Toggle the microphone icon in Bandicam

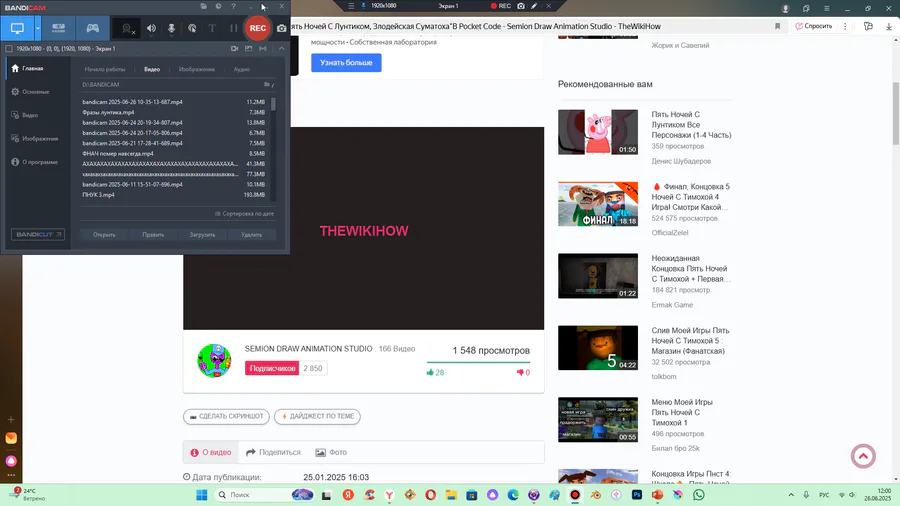(x=171, y=28)
